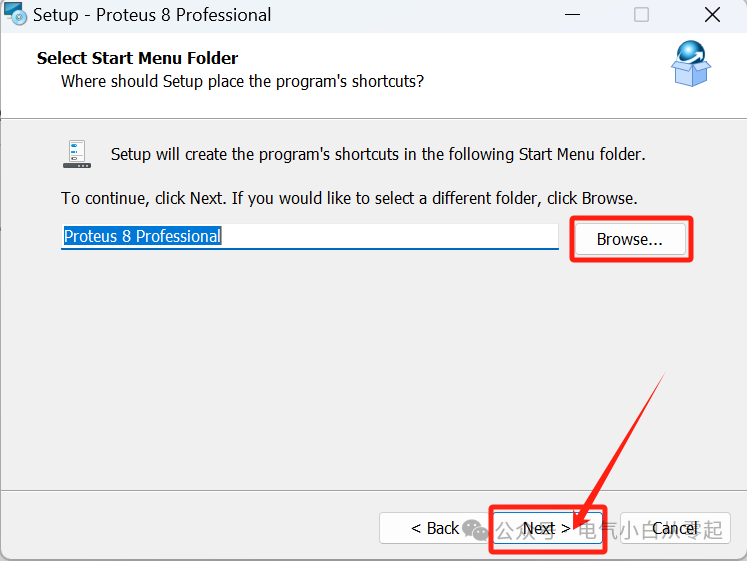Image resolution: width=747 pixels, height=561 pixels.
Task: Click the 'Select Start Menu Folder' heading
Action: pos(137,58)
